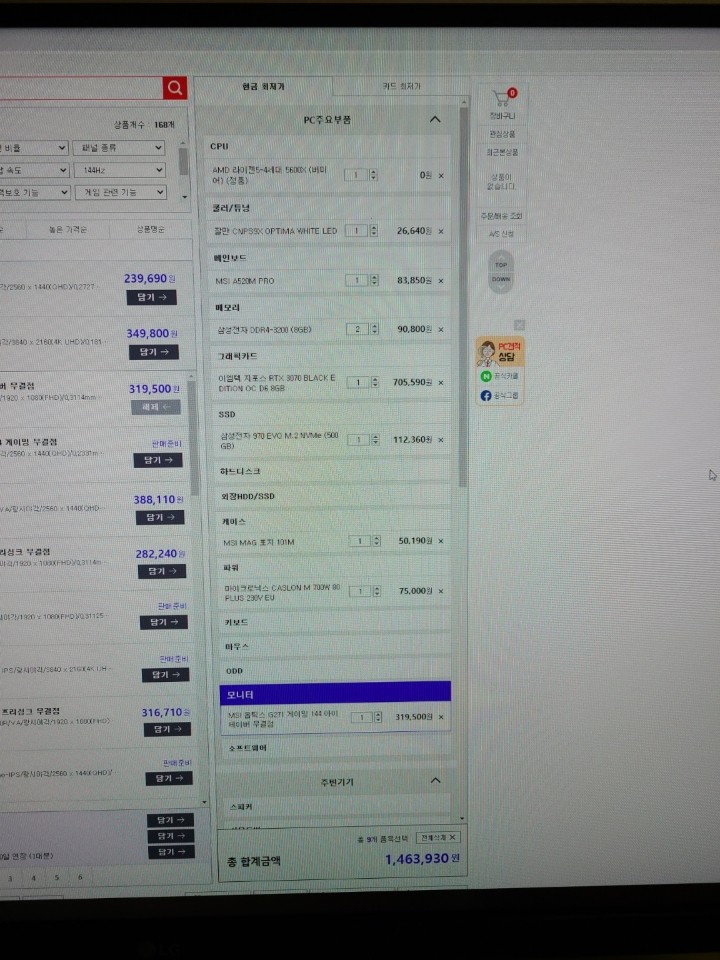This screenshot has height=960, width=720.
Task: Adjust quantity stepper for MSI A520M PRO
Action: pos(374,281)
